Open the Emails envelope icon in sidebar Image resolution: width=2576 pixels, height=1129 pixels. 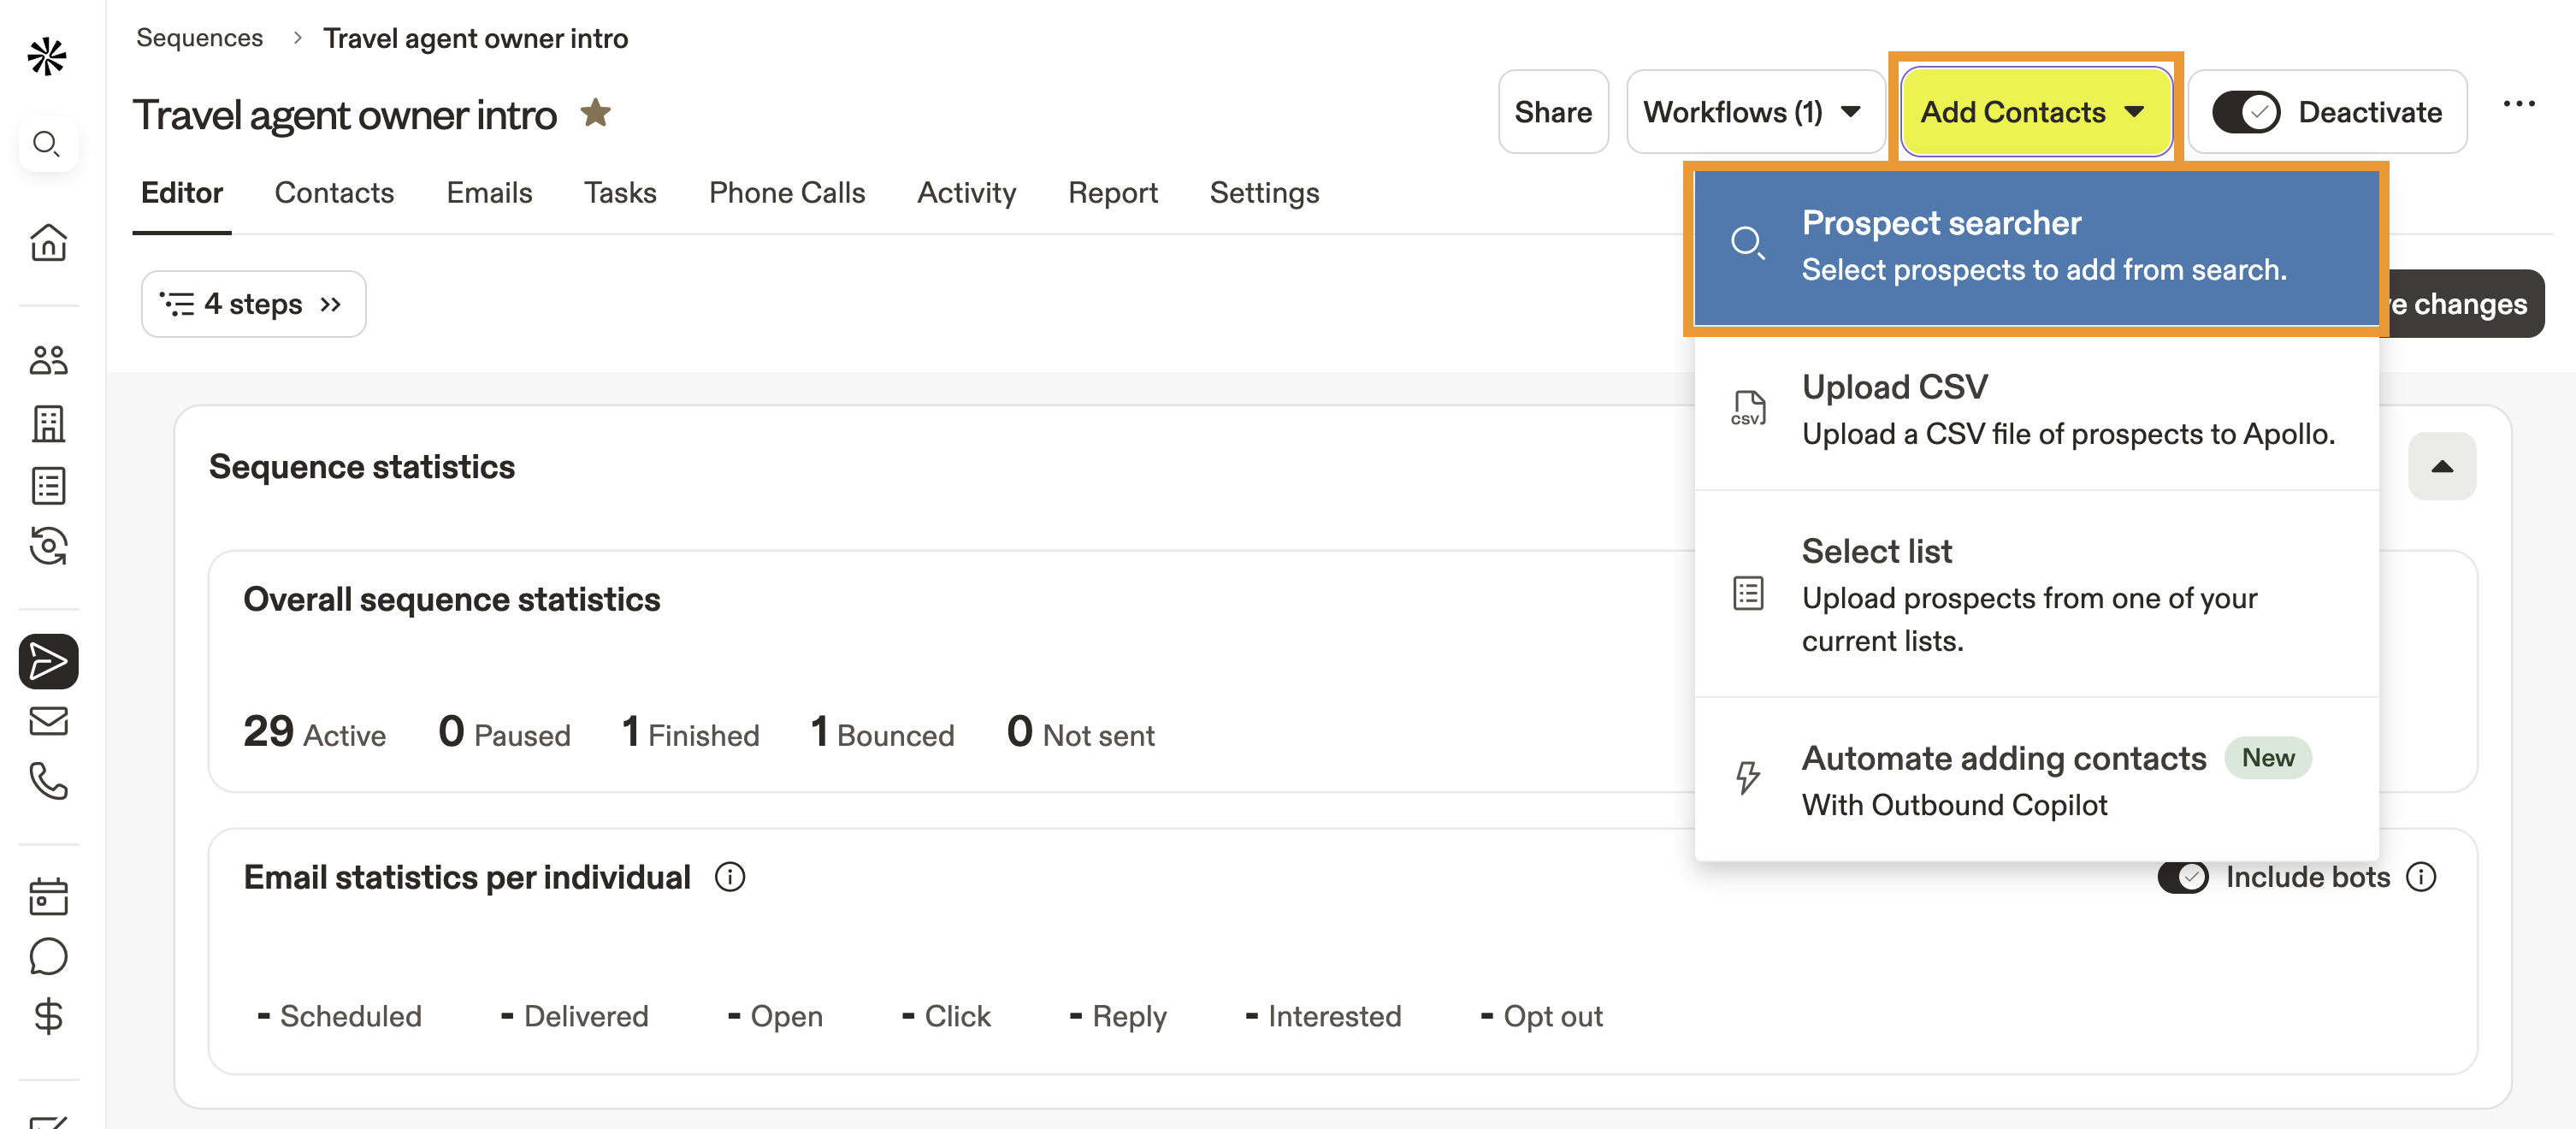48,720
